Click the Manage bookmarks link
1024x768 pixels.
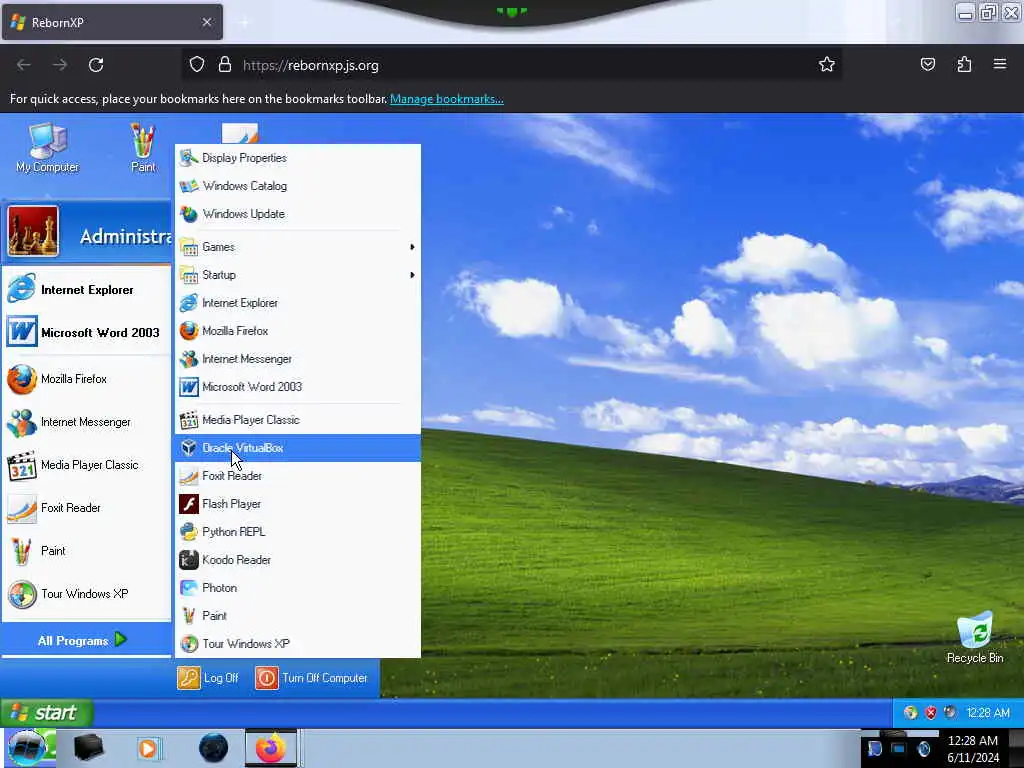[447, 99]
